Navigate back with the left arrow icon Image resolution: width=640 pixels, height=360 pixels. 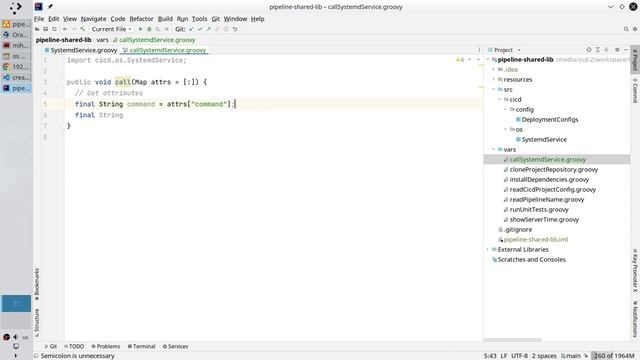click(x=65, y=29)
